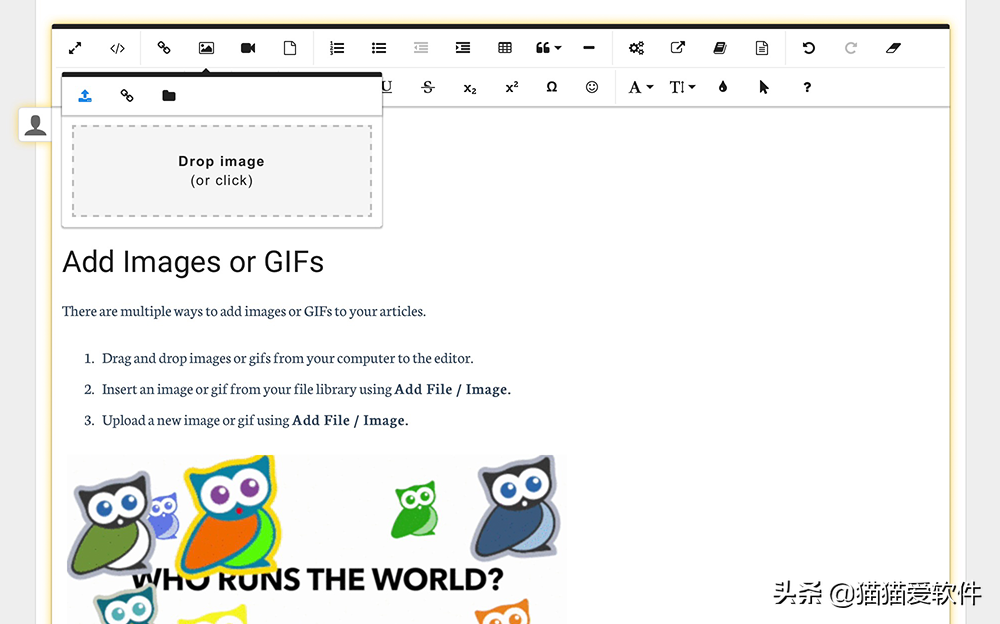Switch to insert image by URL tab
The image size is (1000, 624).
(127, 96)
